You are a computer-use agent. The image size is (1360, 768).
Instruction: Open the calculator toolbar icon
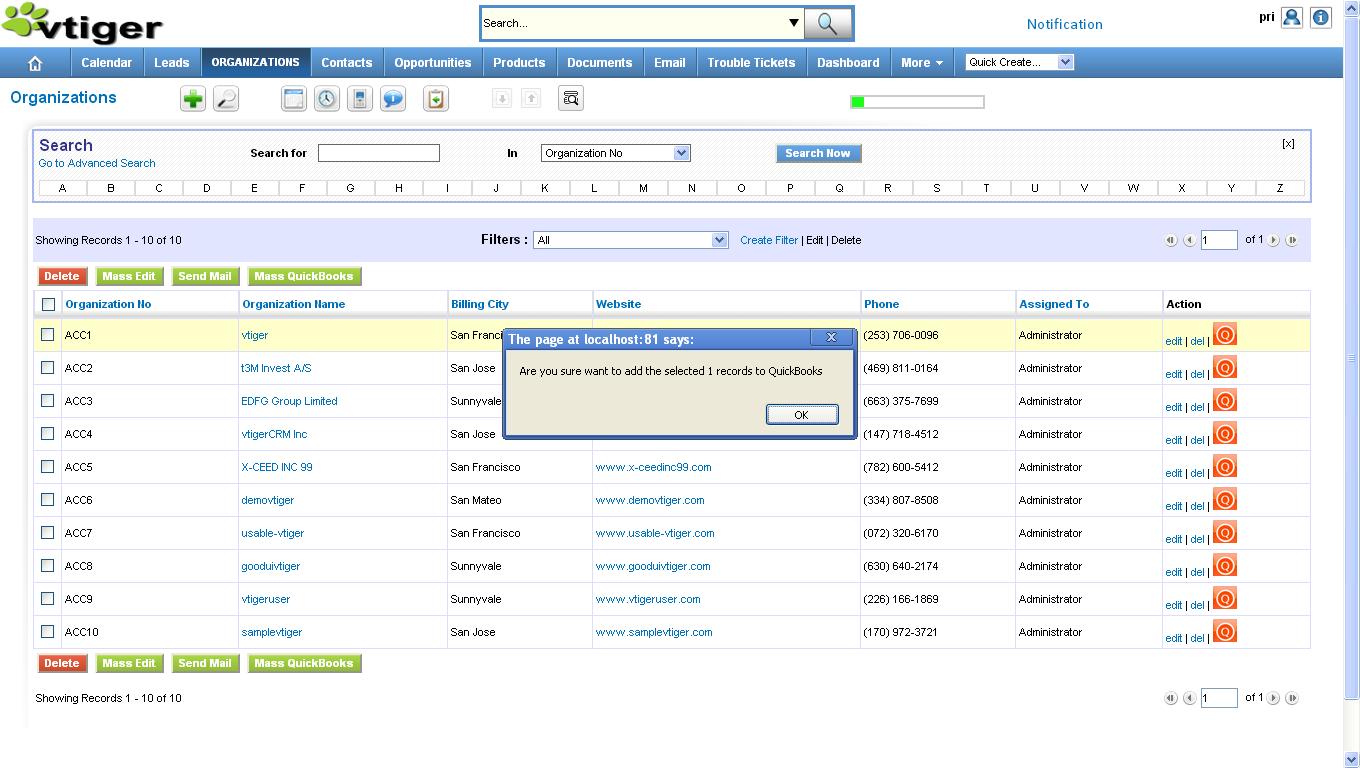coord(360,98)
